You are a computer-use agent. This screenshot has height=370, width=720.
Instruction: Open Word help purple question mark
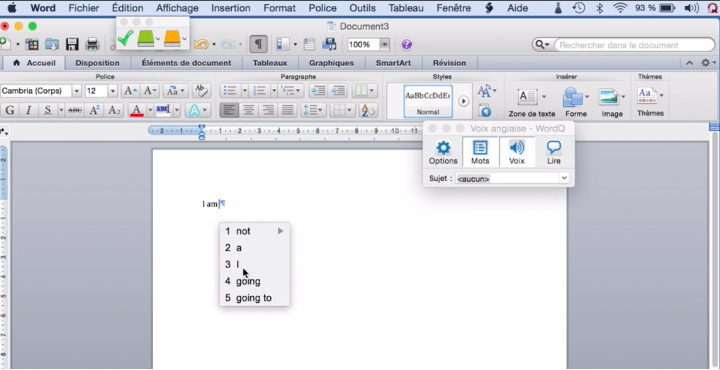click(406, 45)
